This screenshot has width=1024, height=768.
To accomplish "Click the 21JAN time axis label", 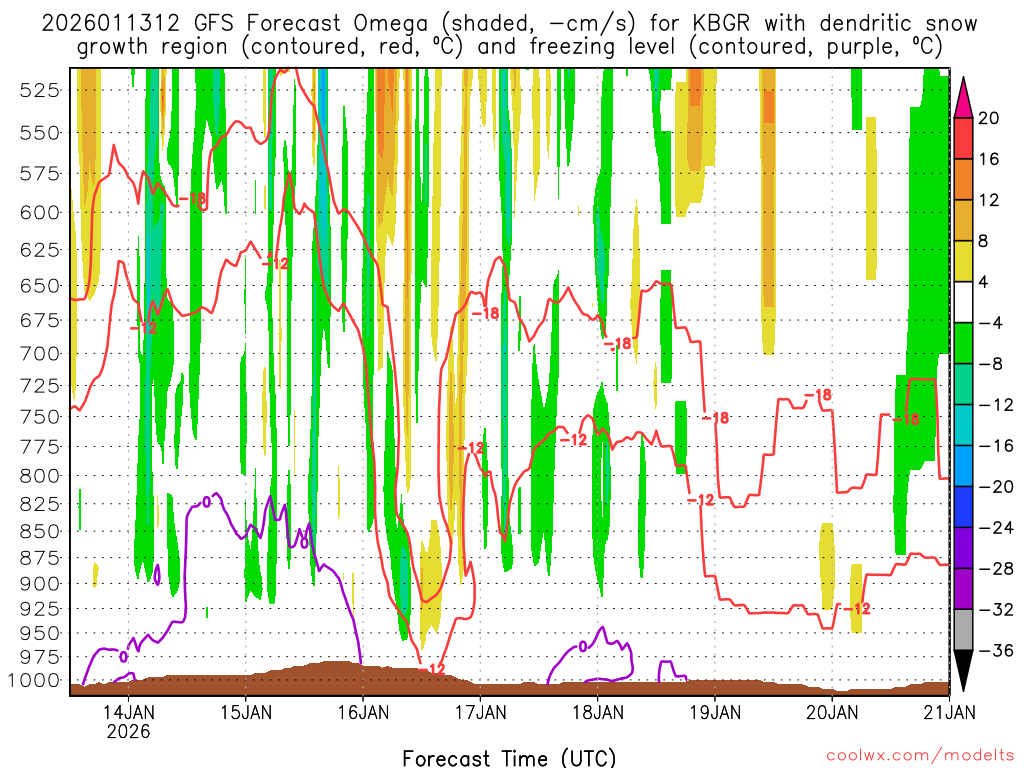I will 949,711.
